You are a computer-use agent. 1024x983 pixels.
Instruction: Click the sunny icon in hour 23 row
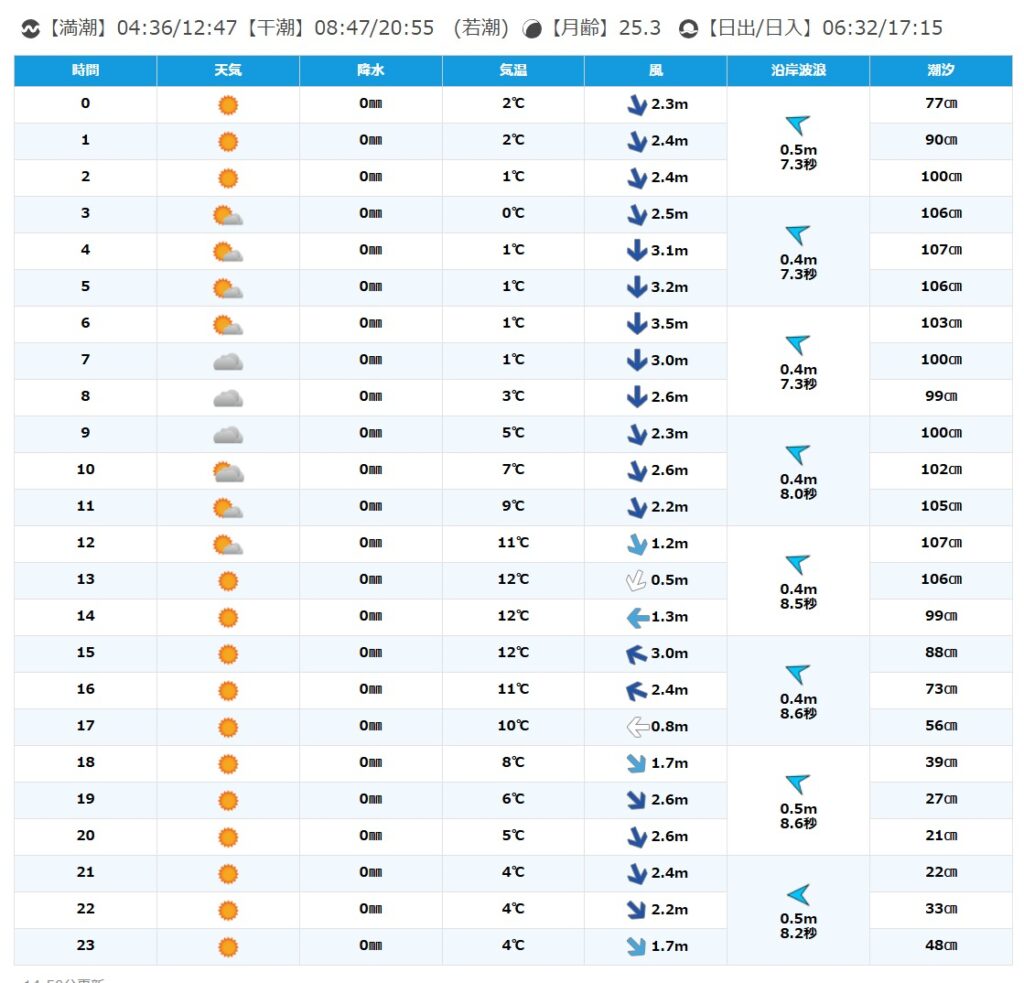[228, 947]
